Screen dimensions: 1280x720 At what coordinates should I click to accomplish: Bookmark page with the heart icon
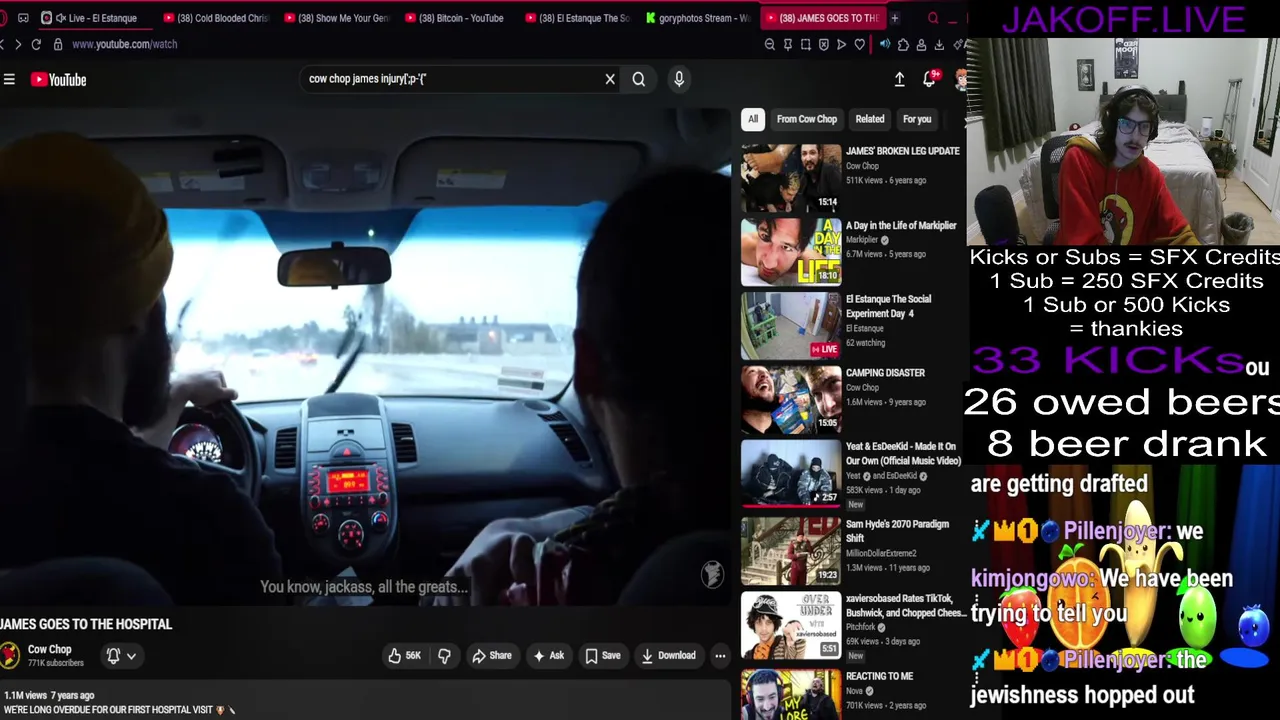pyautogui.click(x=859, y=44)
